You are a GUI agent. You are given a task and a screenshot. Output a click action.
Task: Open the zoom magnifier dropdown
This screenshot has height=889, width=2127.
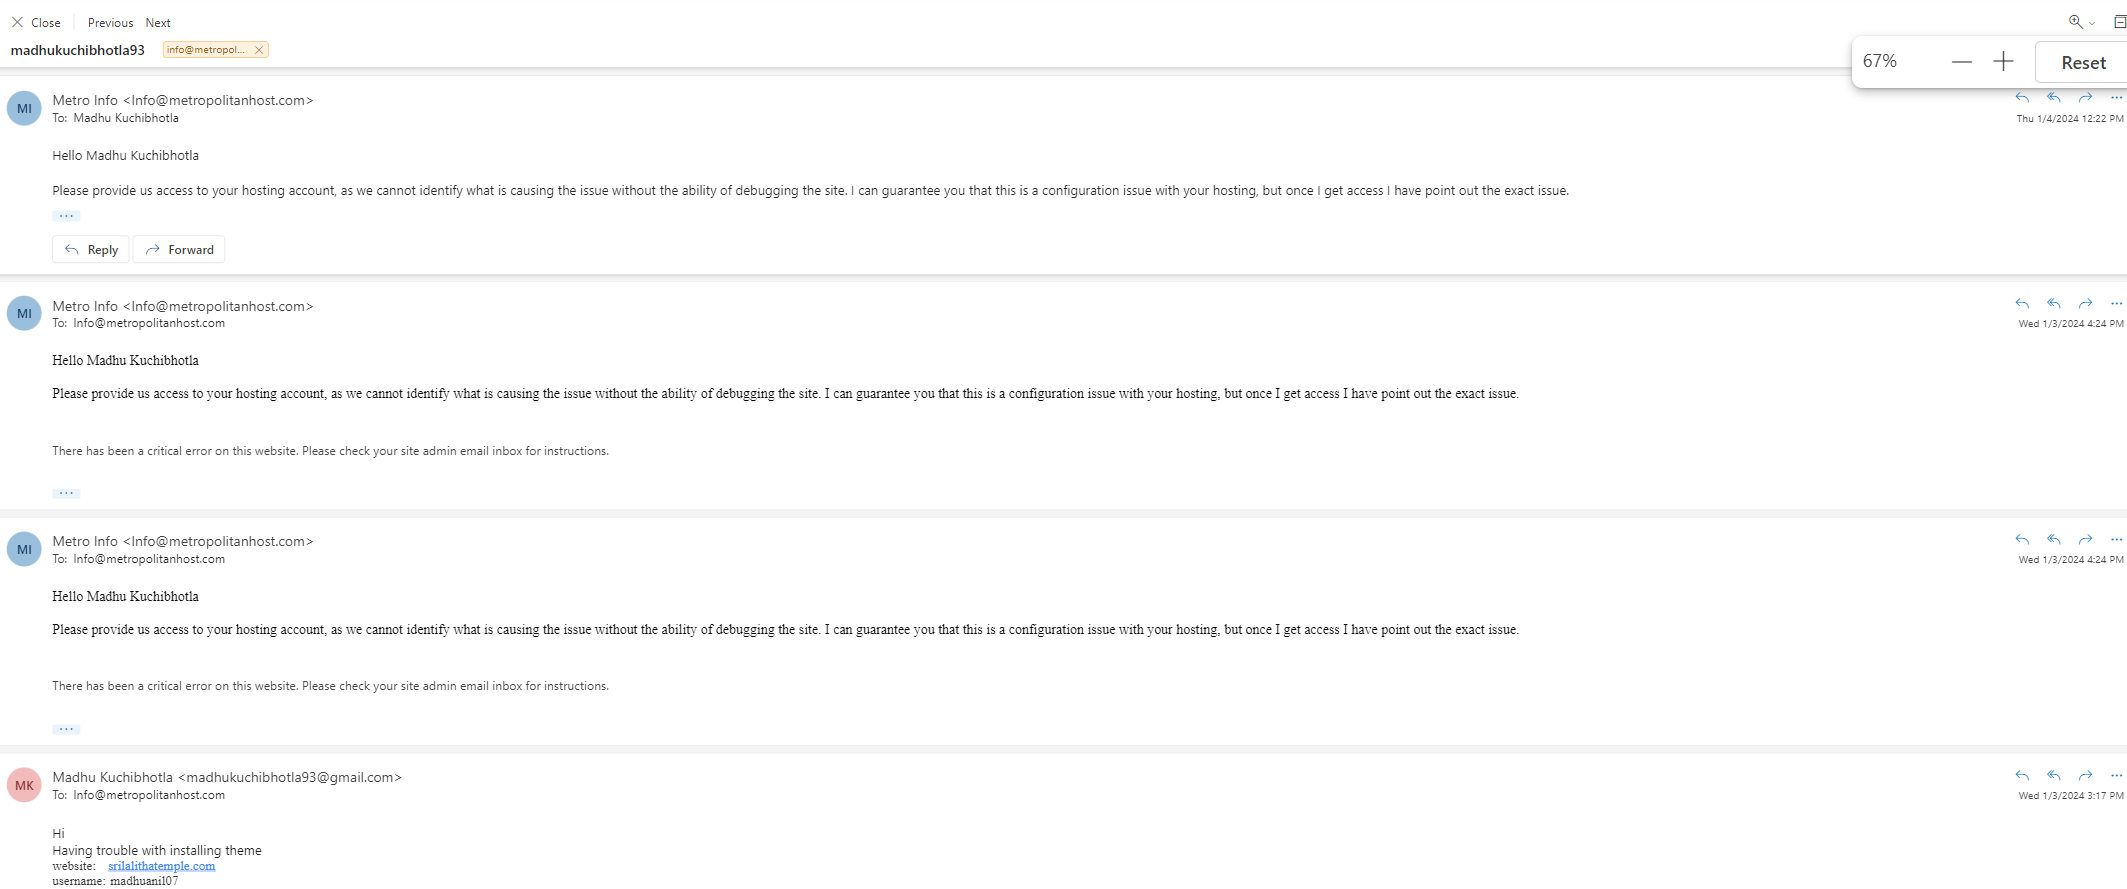tap(2082, 22)
